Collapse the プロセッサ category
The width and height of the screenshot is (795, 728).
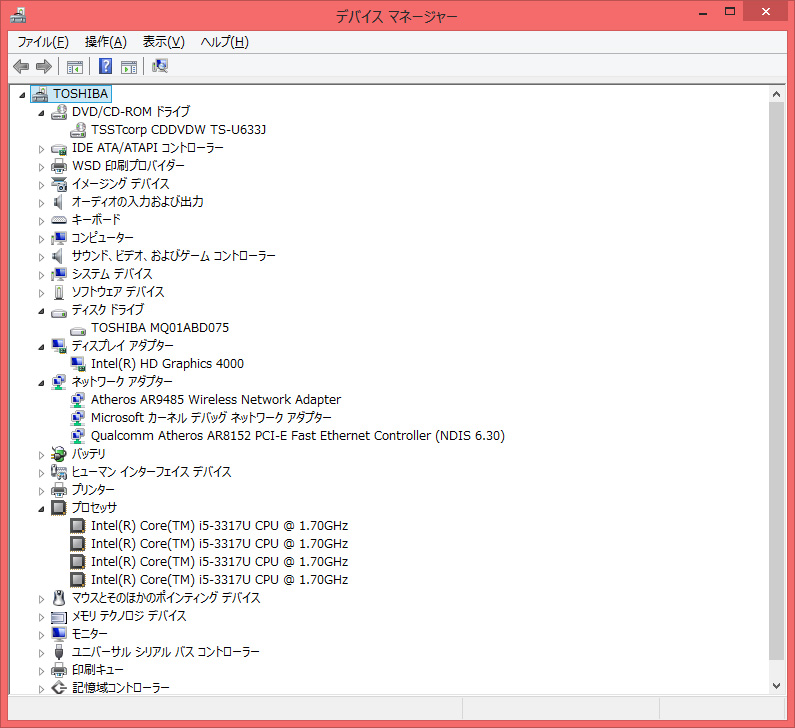coord(41,508)
